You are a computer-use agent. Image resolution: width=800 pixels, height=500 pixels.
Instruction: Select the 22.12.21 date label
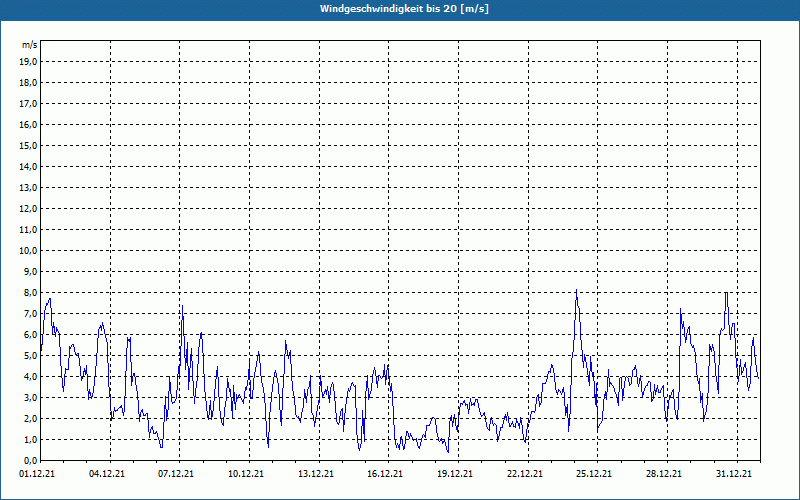[524, 474]
